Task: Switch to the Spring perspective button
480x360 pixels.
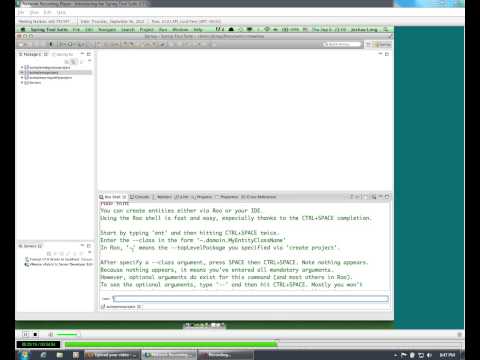Action: [x=383, y=44]
